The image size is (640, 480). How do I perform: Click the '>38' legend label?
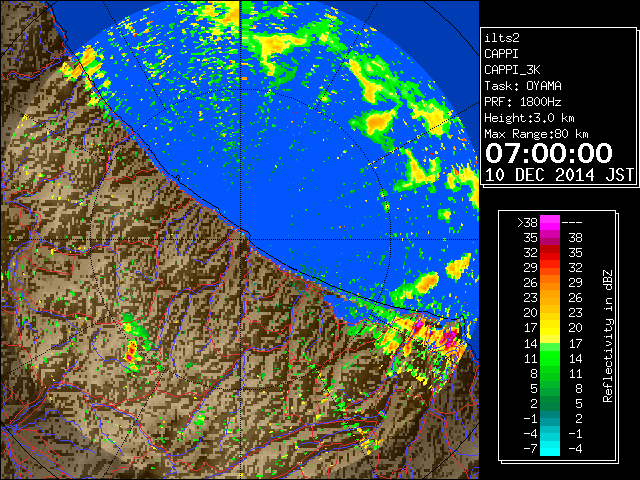(527, 222)
